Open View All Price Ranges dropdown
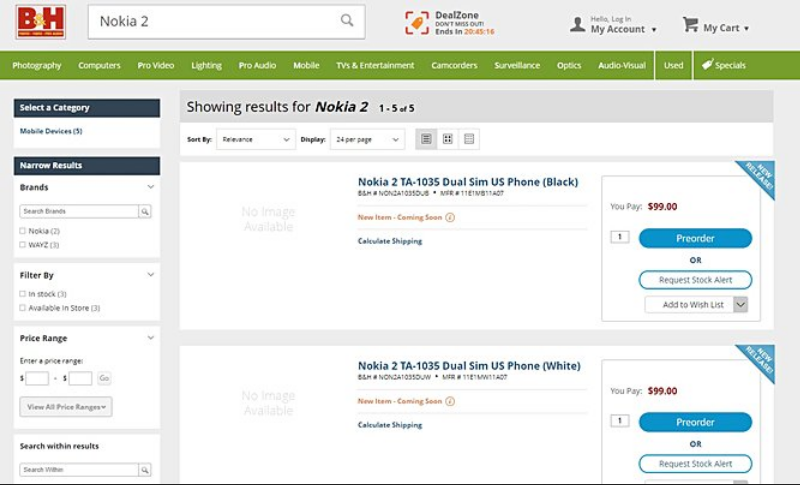The width and height of the screenshot is (800, 485). point(66,407)
